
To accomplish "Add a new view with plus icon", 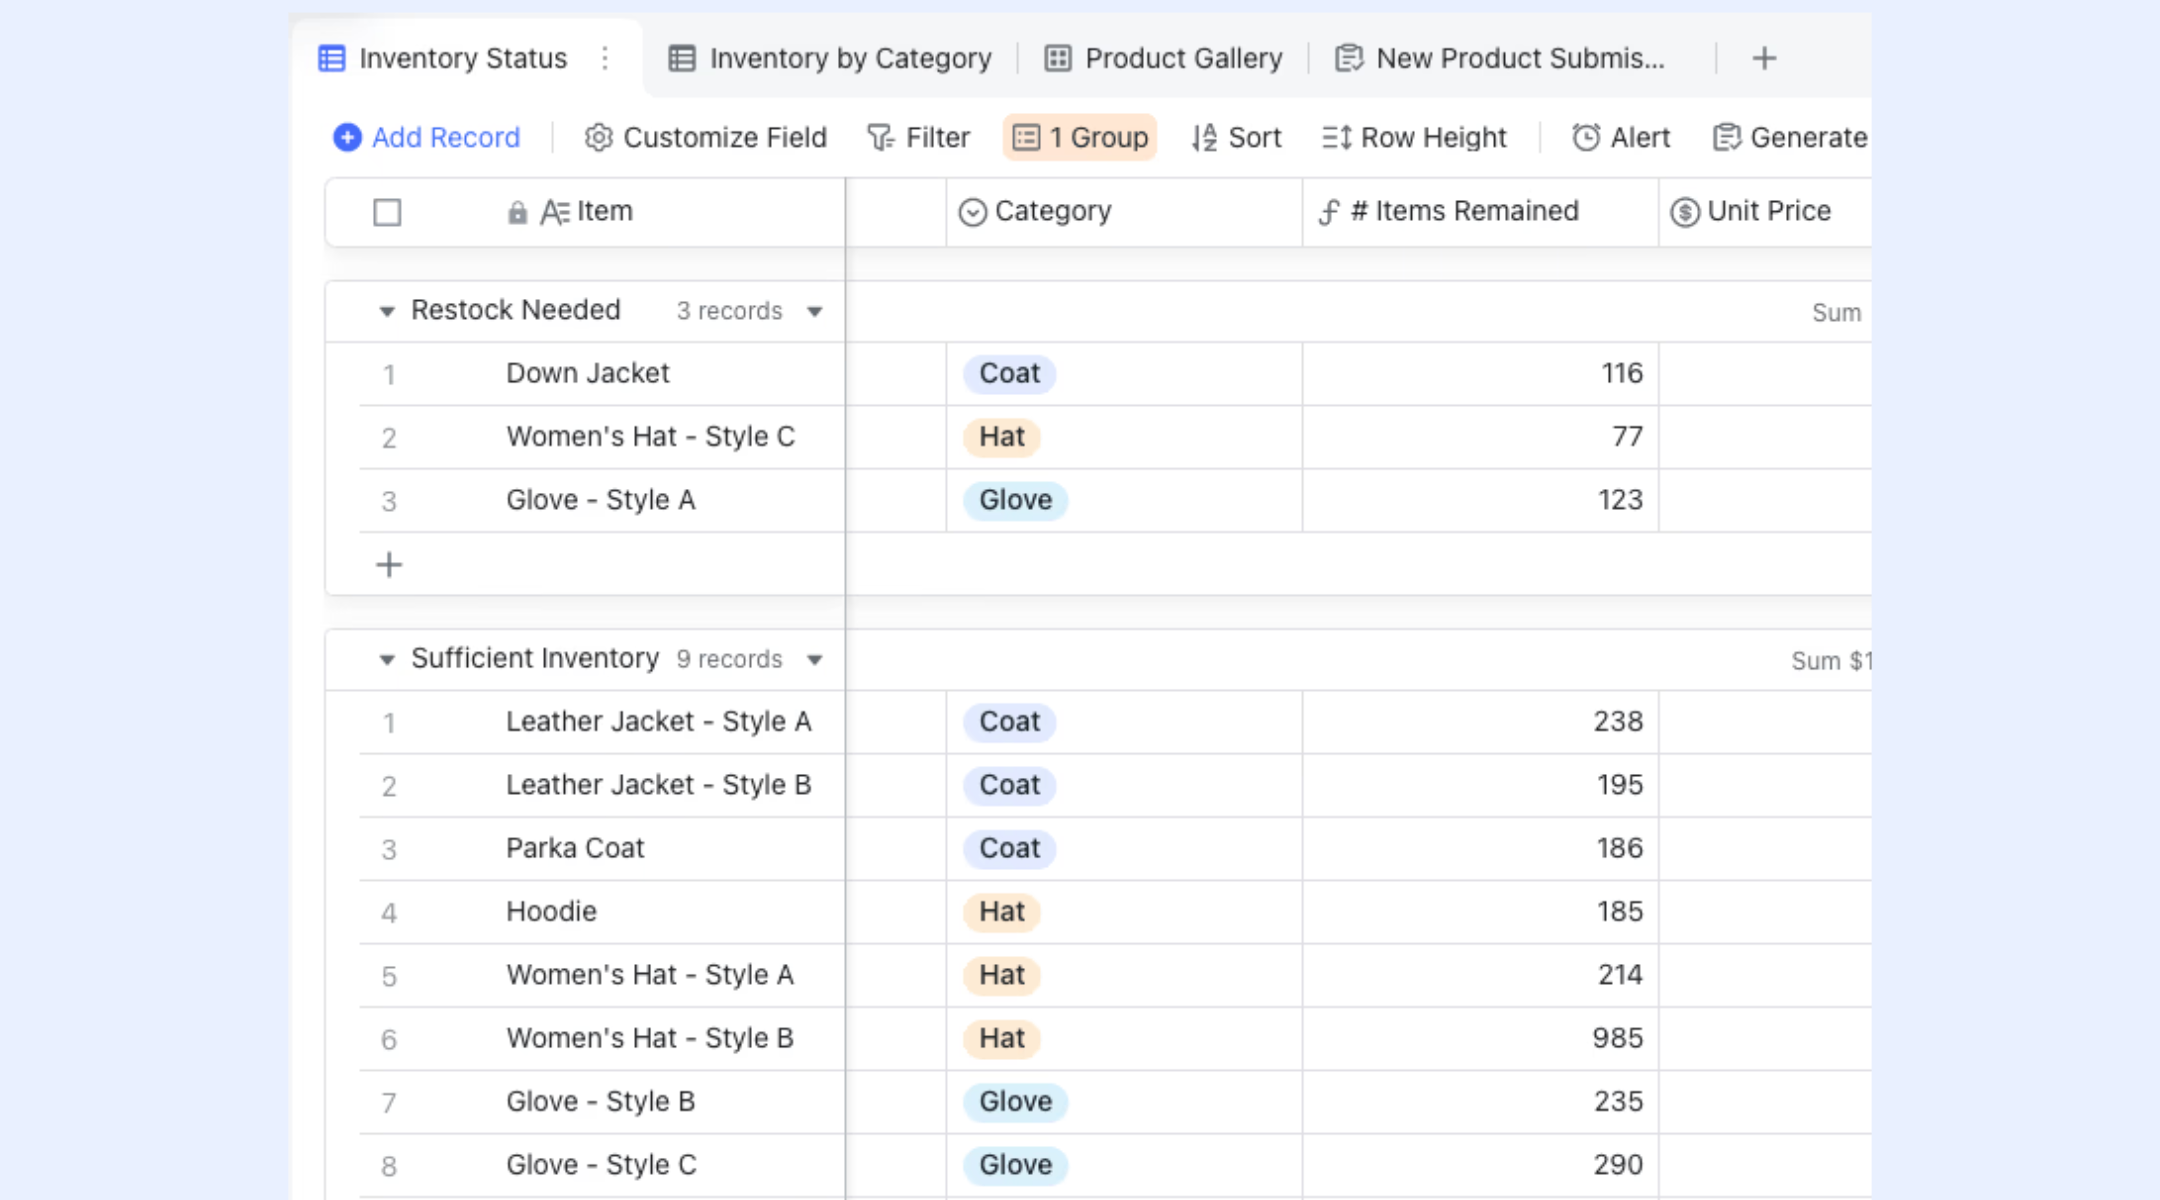I will (1764, 58).
